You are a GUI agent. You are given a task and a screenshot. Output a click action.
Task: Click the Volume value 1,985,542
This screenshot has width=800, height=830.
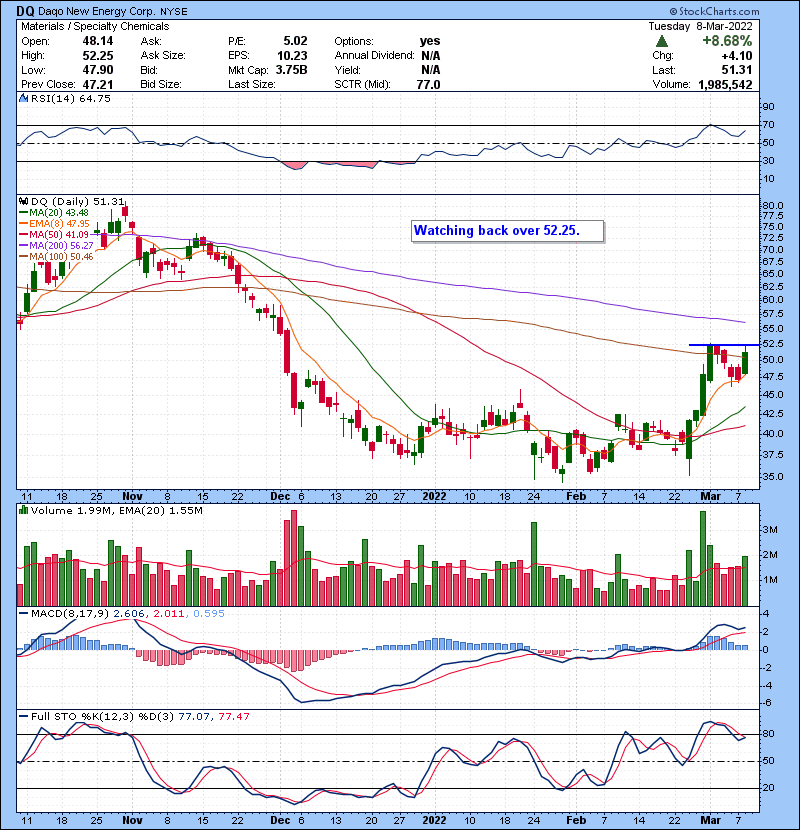tap(725, 84)
